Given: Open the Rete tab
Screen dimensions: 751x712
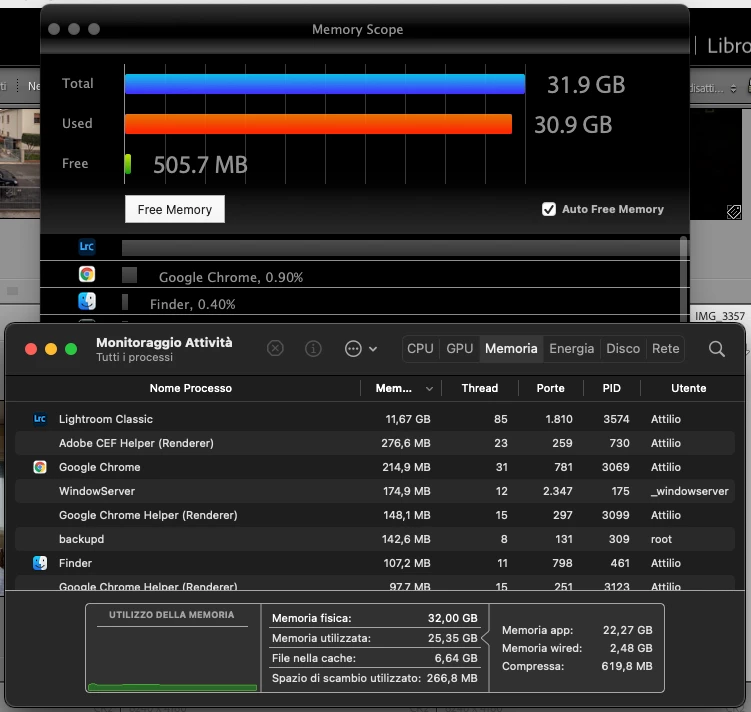Looking at the screenshot, I should (665, 349).
